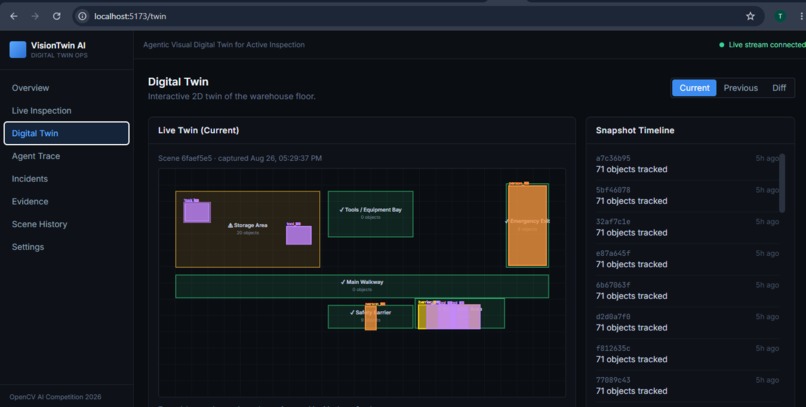Select the Safety Barrier zone
The image size is (806, 407).
pos(370,317)
